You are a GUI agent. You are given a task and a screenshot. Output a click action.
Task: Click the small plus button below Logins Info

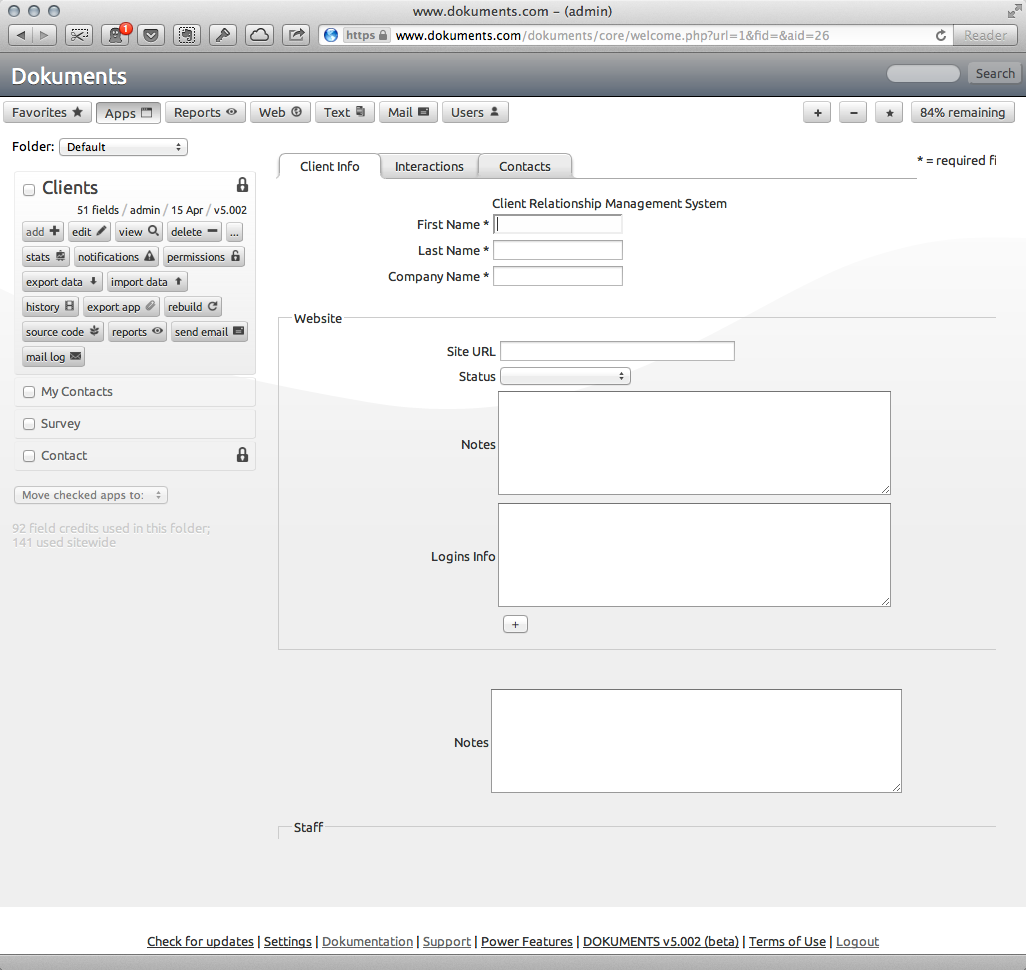click(x=516, y=624)
